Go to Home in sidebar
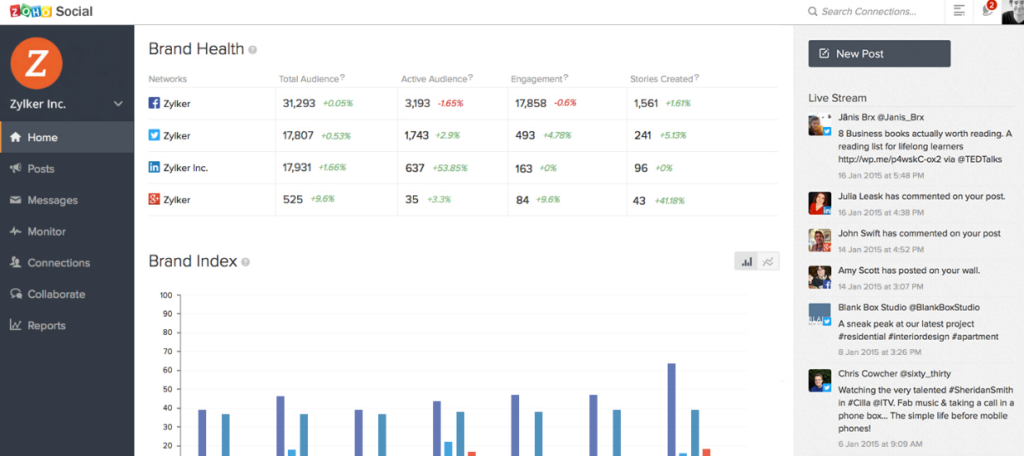Image resolution: width=1024 pixels, height=456 pixels. (x=67, y=137)
